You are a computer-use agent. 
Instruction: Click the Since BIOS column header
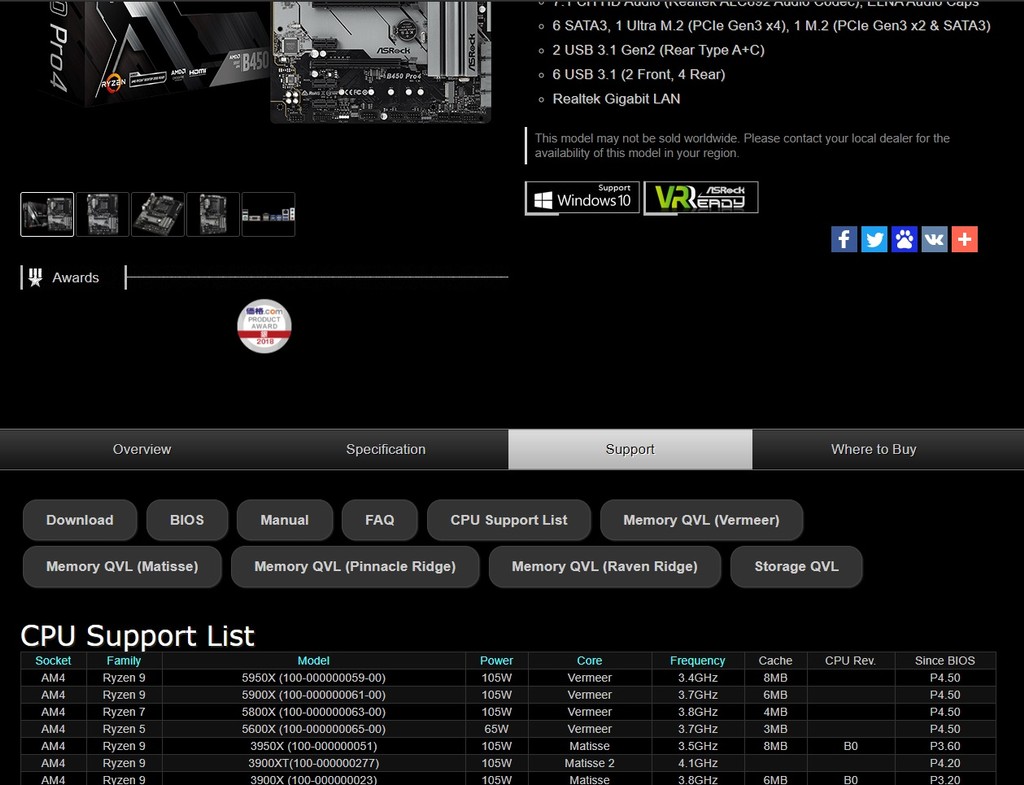click(x=945, y=661)
